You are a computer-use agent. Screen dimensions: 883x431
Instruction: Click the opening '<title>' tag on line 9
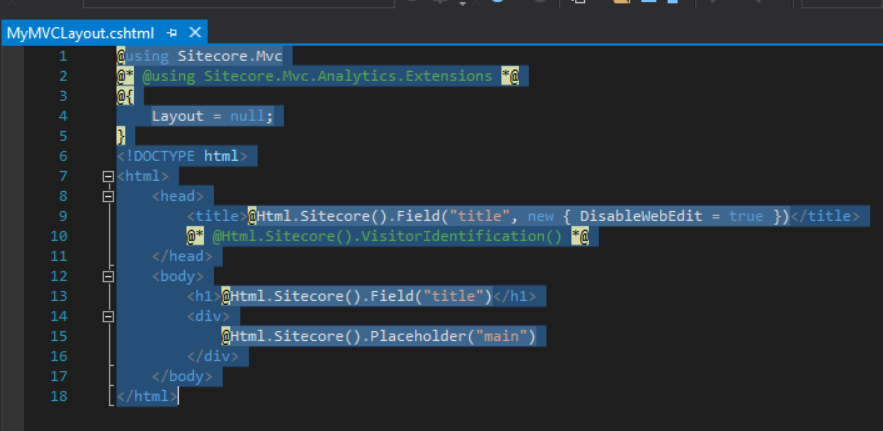(x=217, y=216)
